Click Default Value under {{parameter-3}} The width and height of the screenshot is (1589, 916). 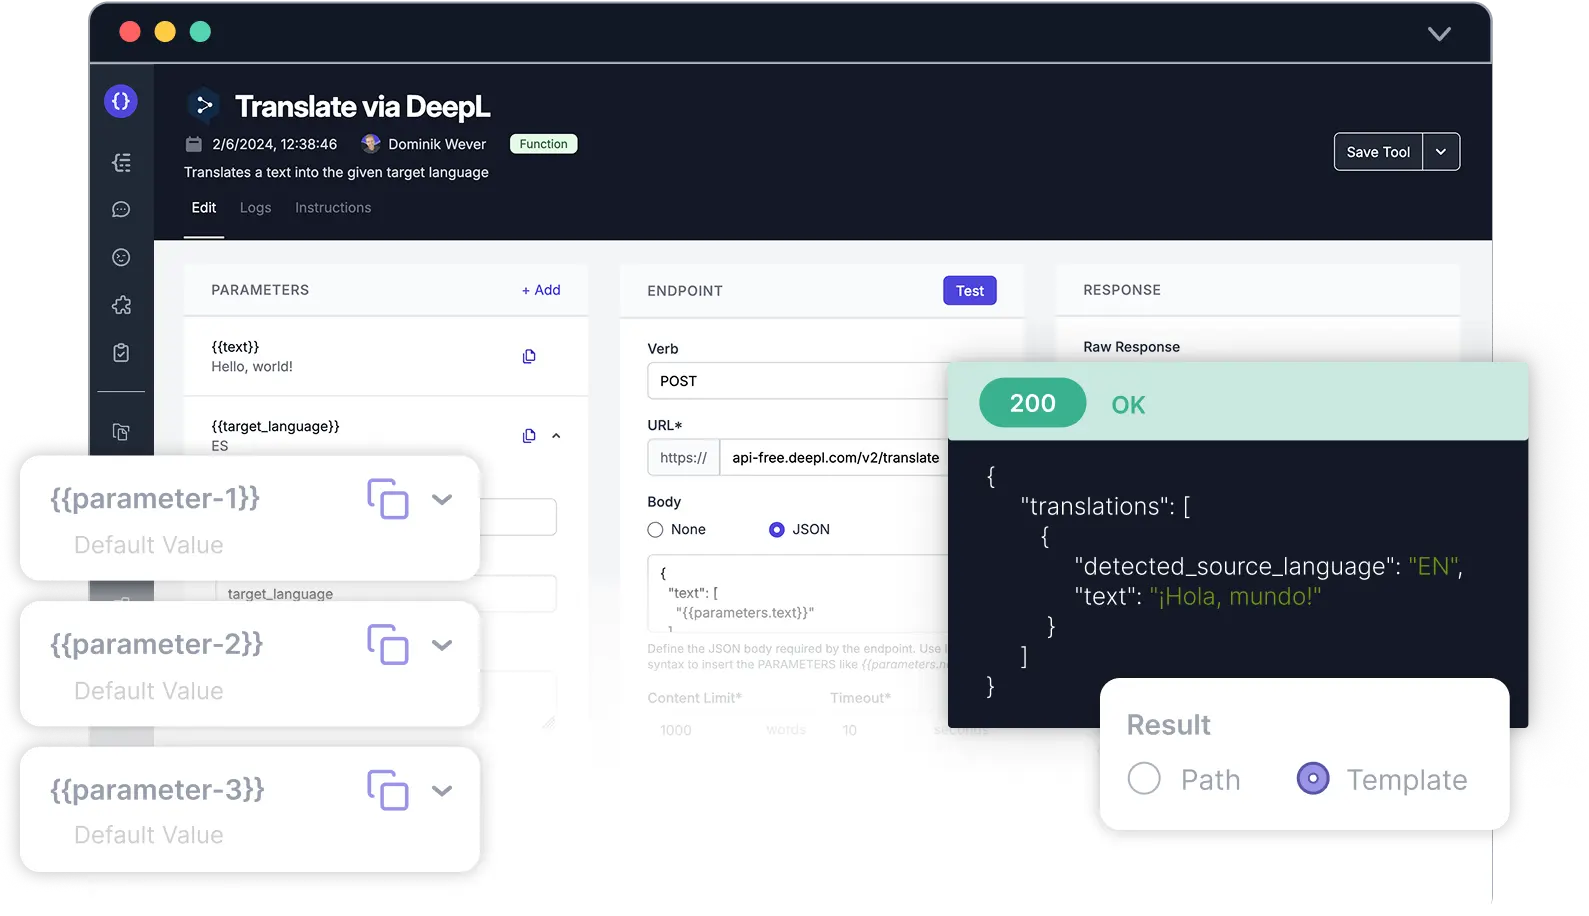click(149, 835)
